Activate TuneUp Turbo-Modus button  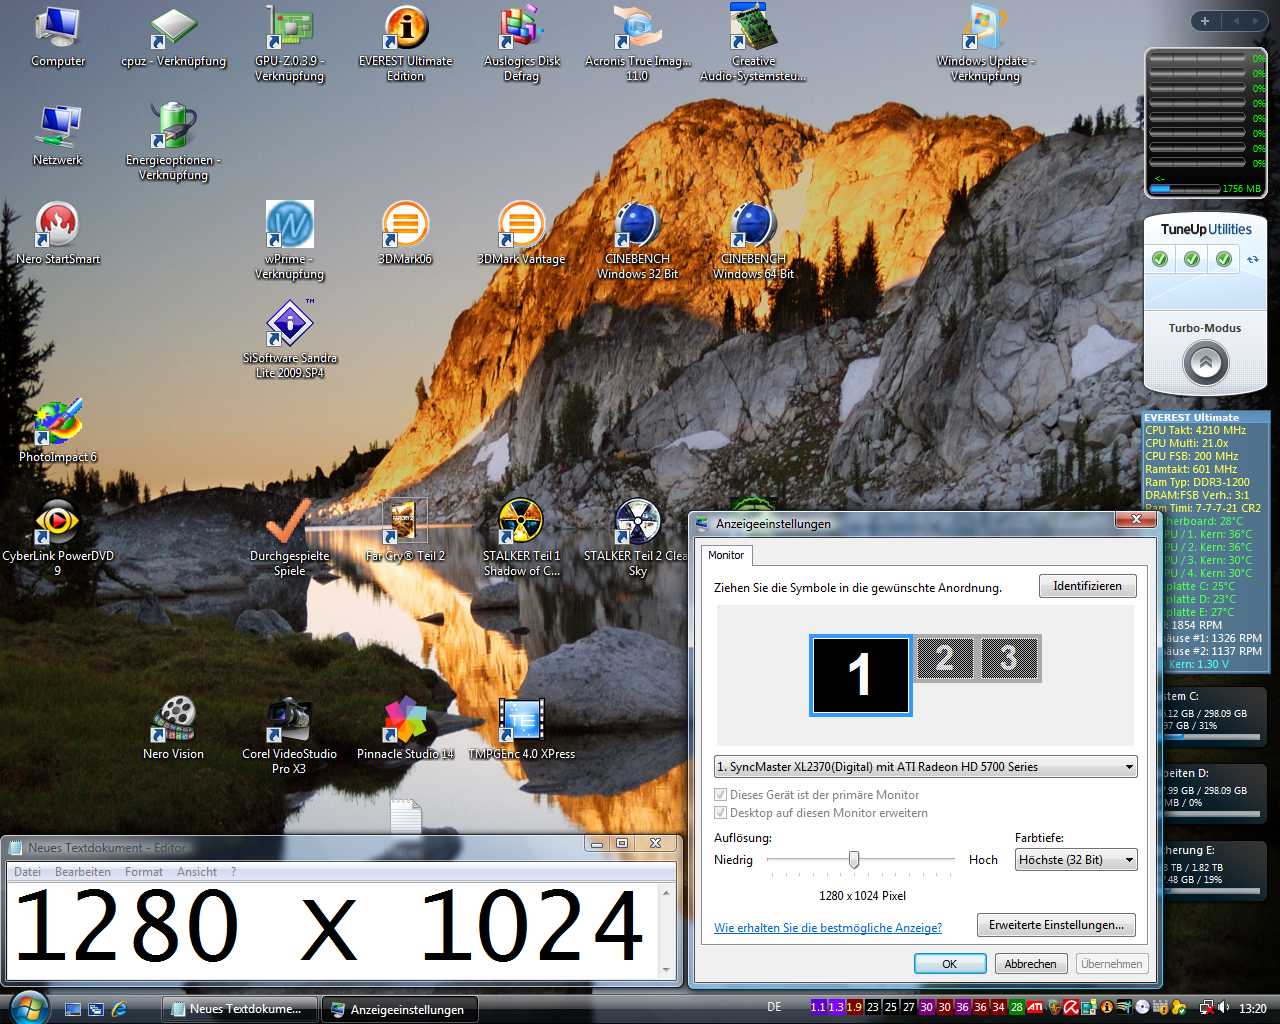click(x=1206, y=362)
